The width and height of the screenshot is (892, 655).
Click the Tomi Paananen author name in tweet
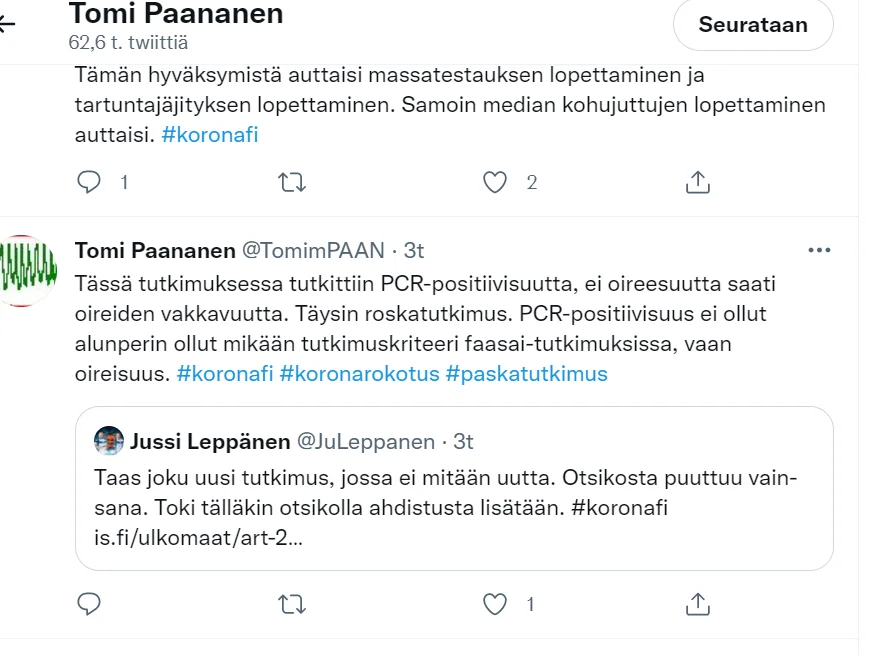(155, 250)
